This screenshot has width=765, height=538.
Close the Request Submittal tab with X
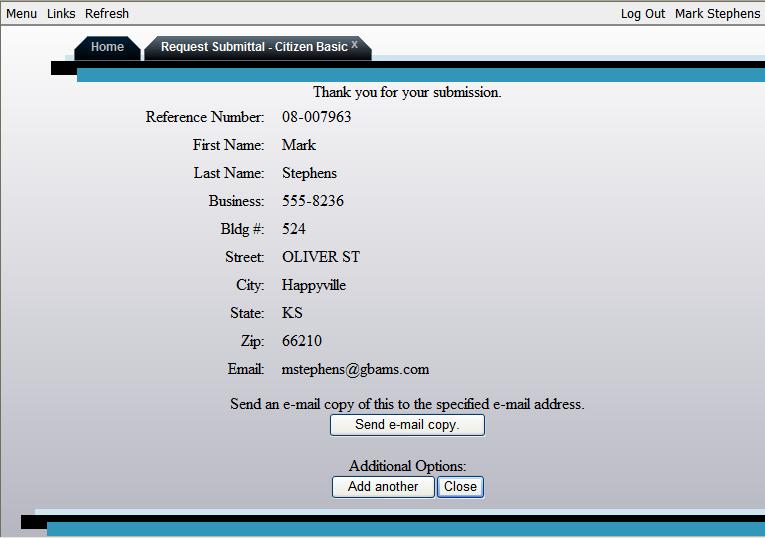click(355, 44)
